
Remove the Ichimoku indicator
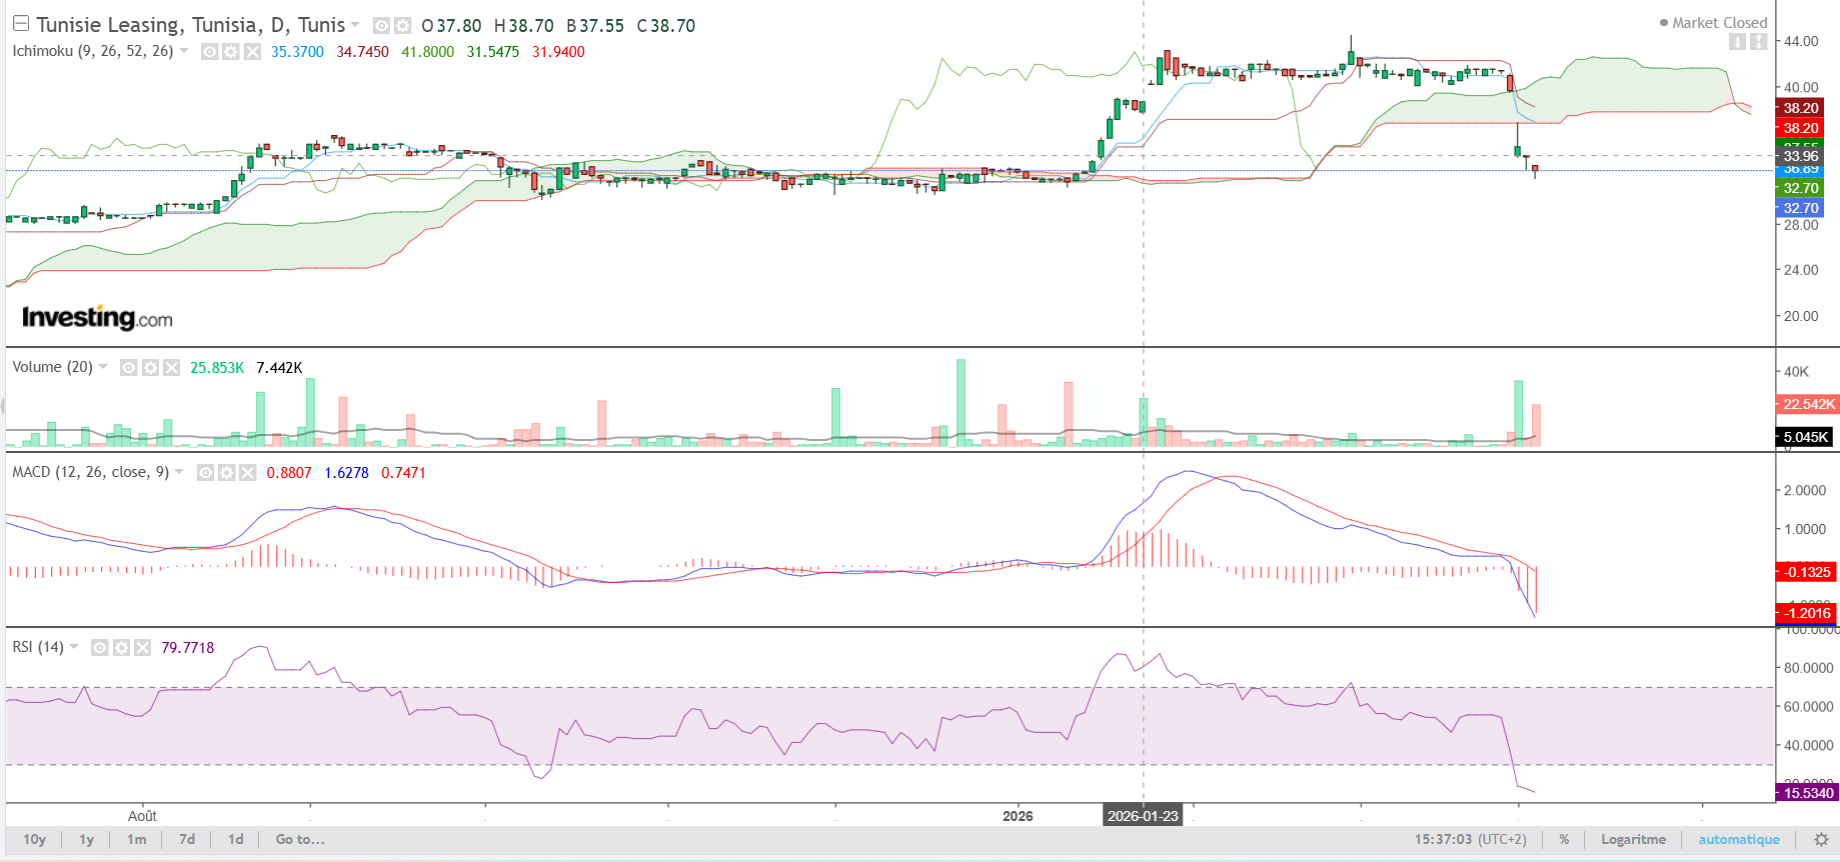point(252,52)
